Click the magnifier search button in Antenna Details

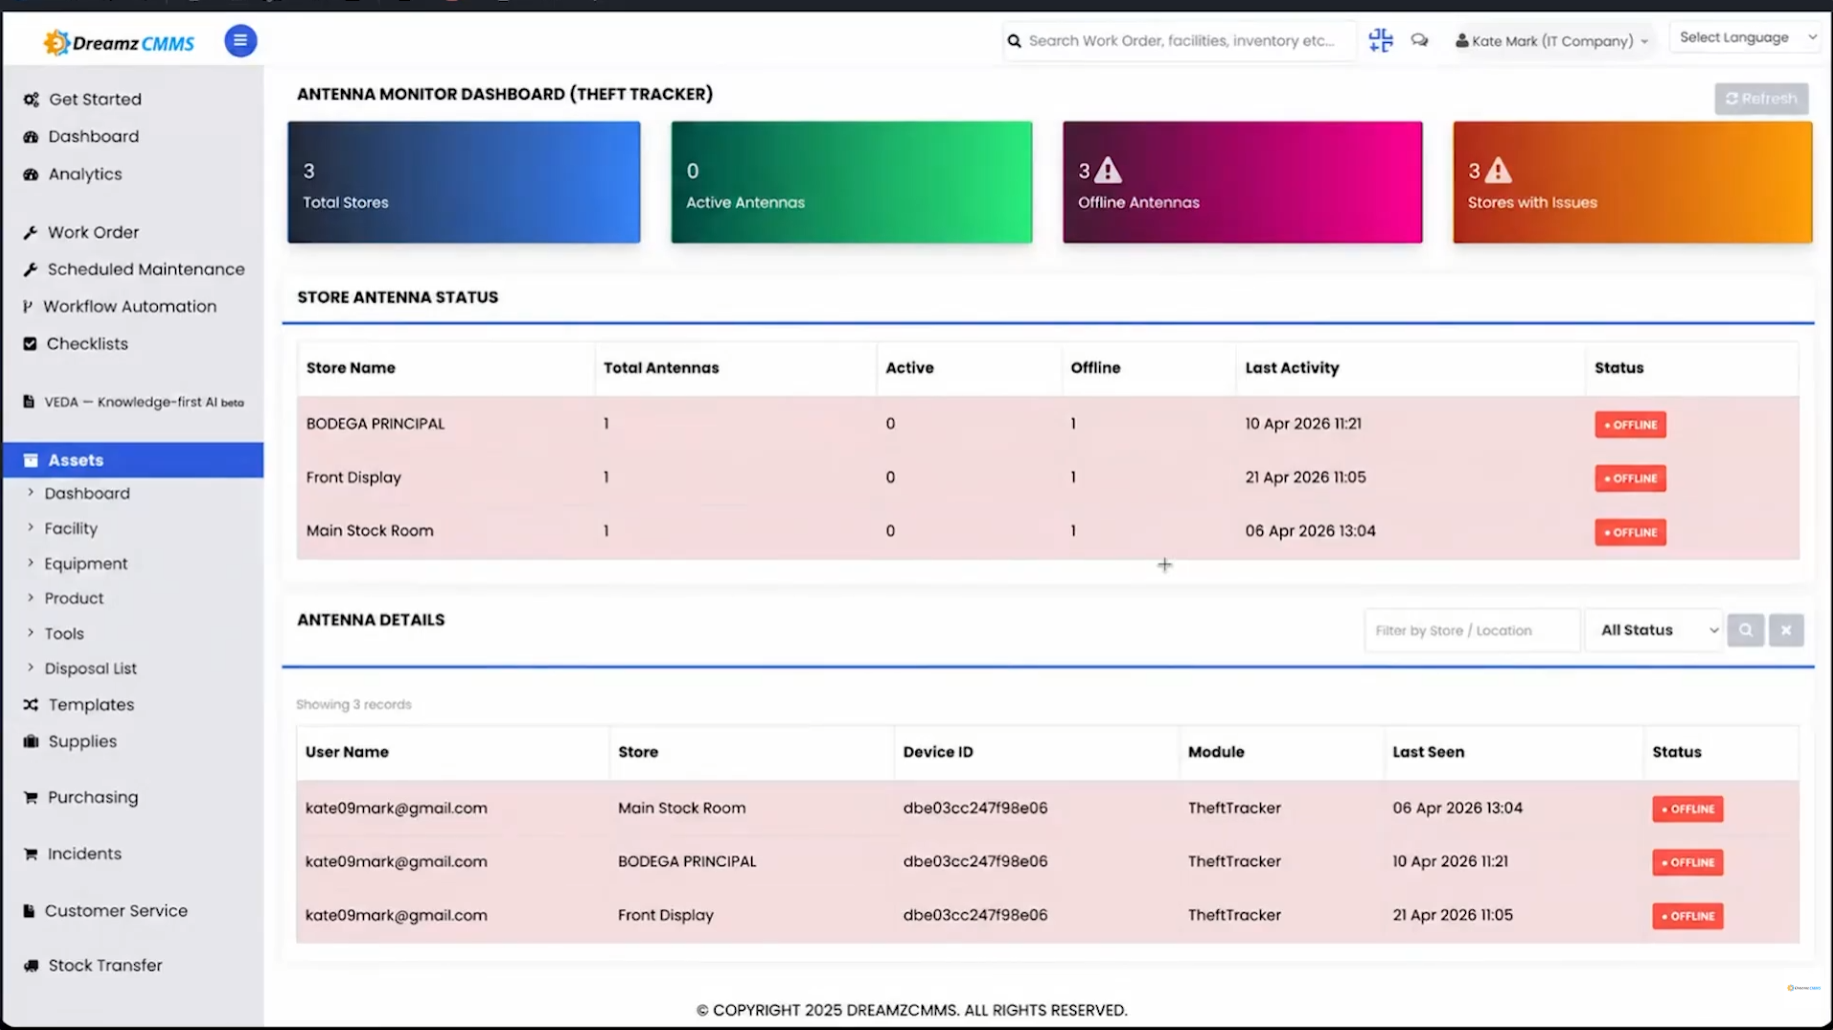point(1745,630)
